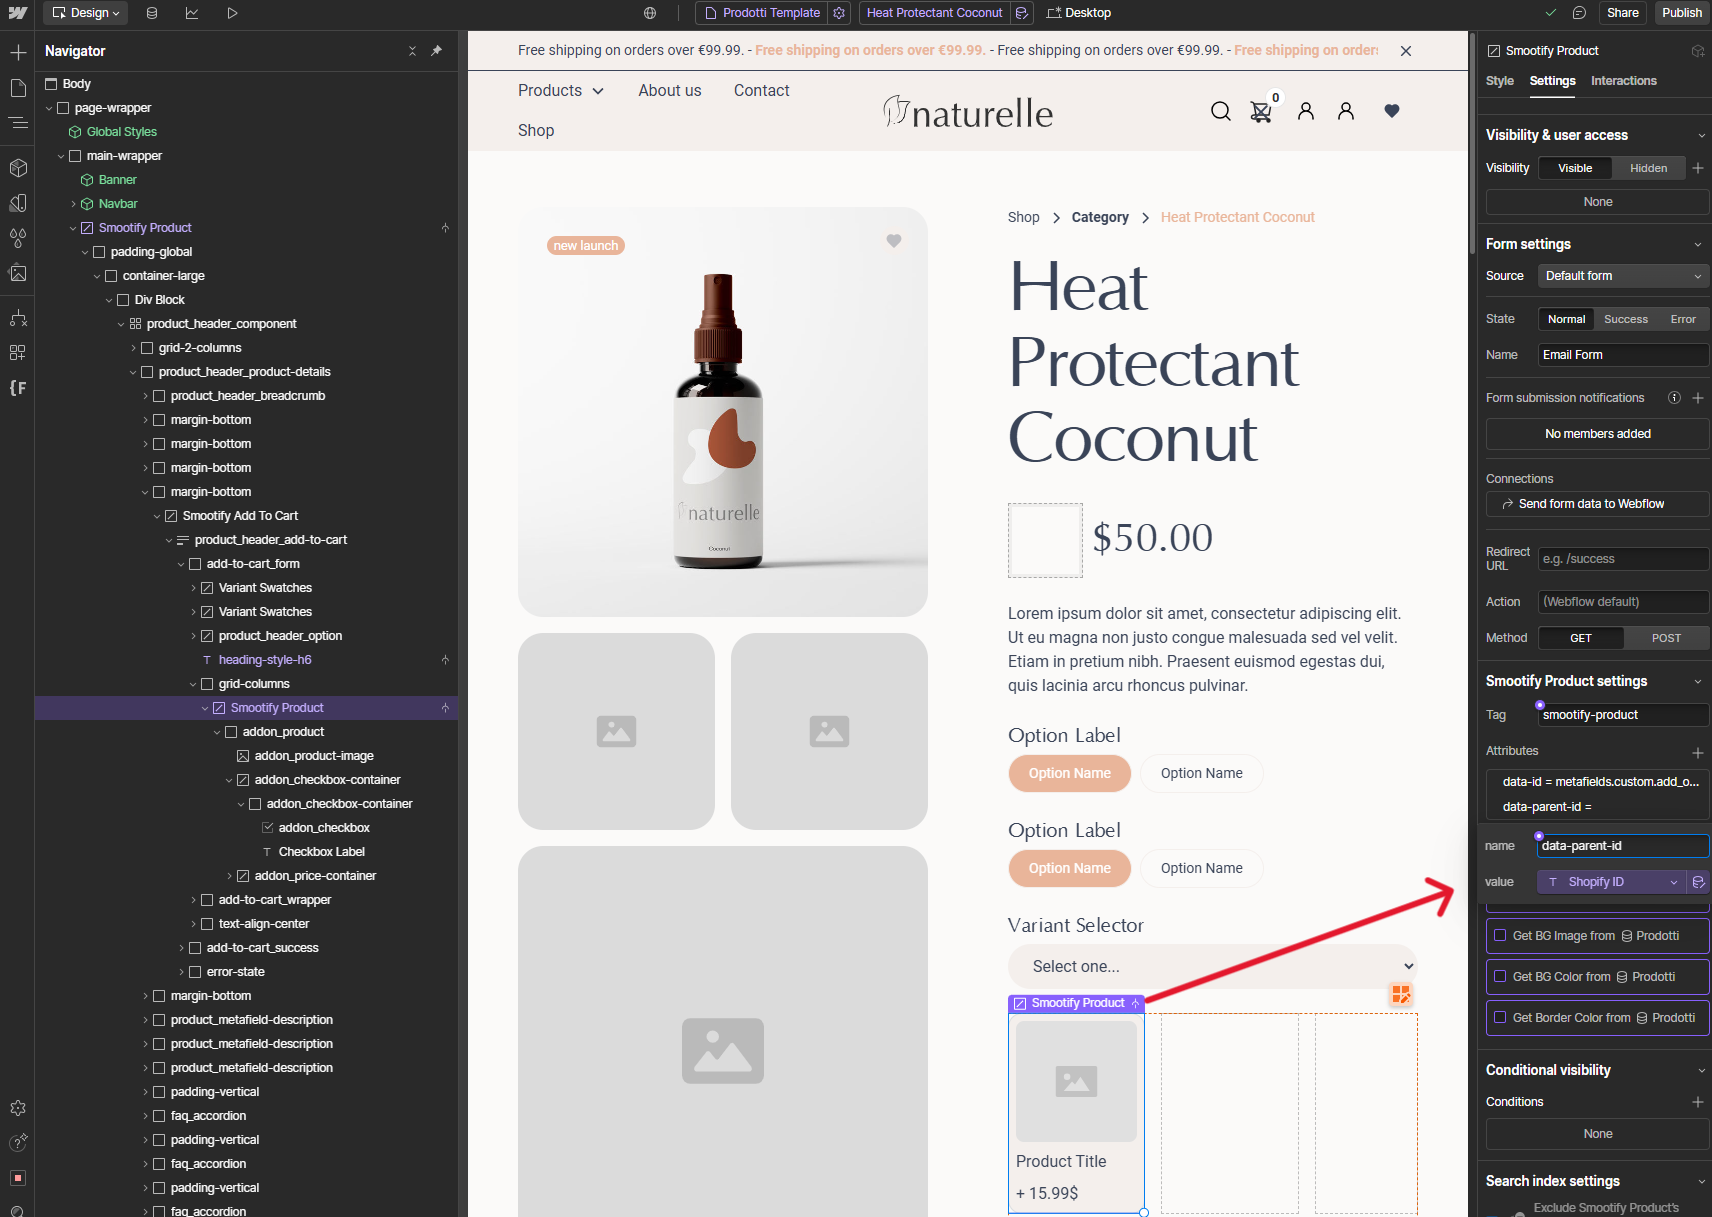Open the Source Default form dropdown

click(x=1622, y=276)
